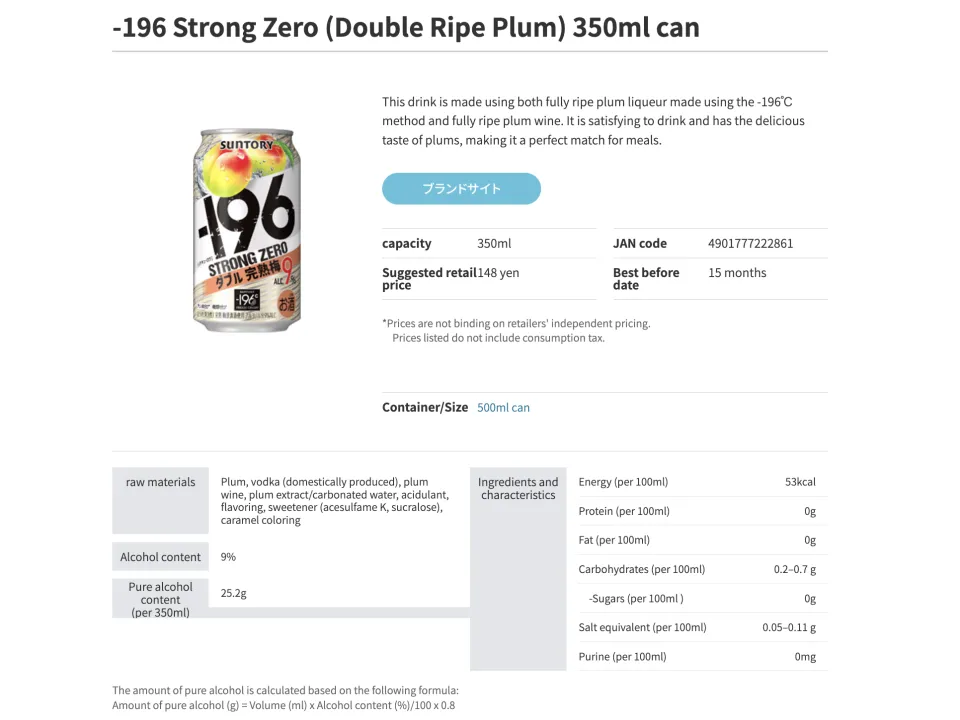This screenshot has height=720, width=960.
Task: Select the Energy per 100ml row
Action: [x=697, y=481]
